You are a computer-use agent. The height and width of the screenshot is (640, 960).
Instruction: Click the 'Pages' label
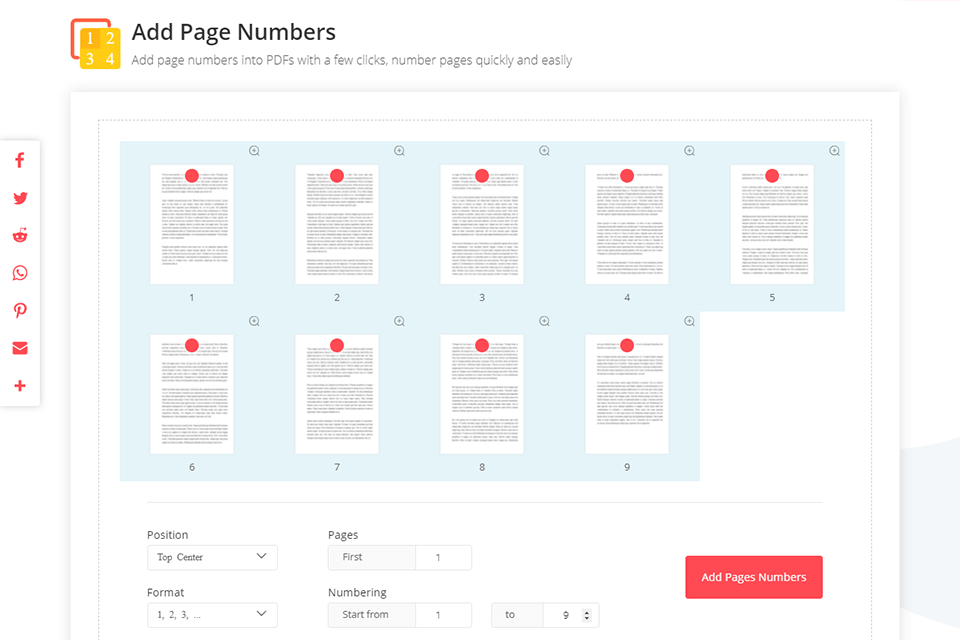(x=343, y=535)
